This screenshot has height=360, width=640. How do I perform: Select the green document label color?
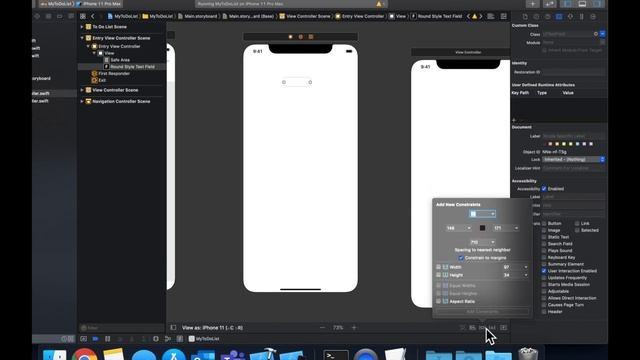tap(571, 144)
